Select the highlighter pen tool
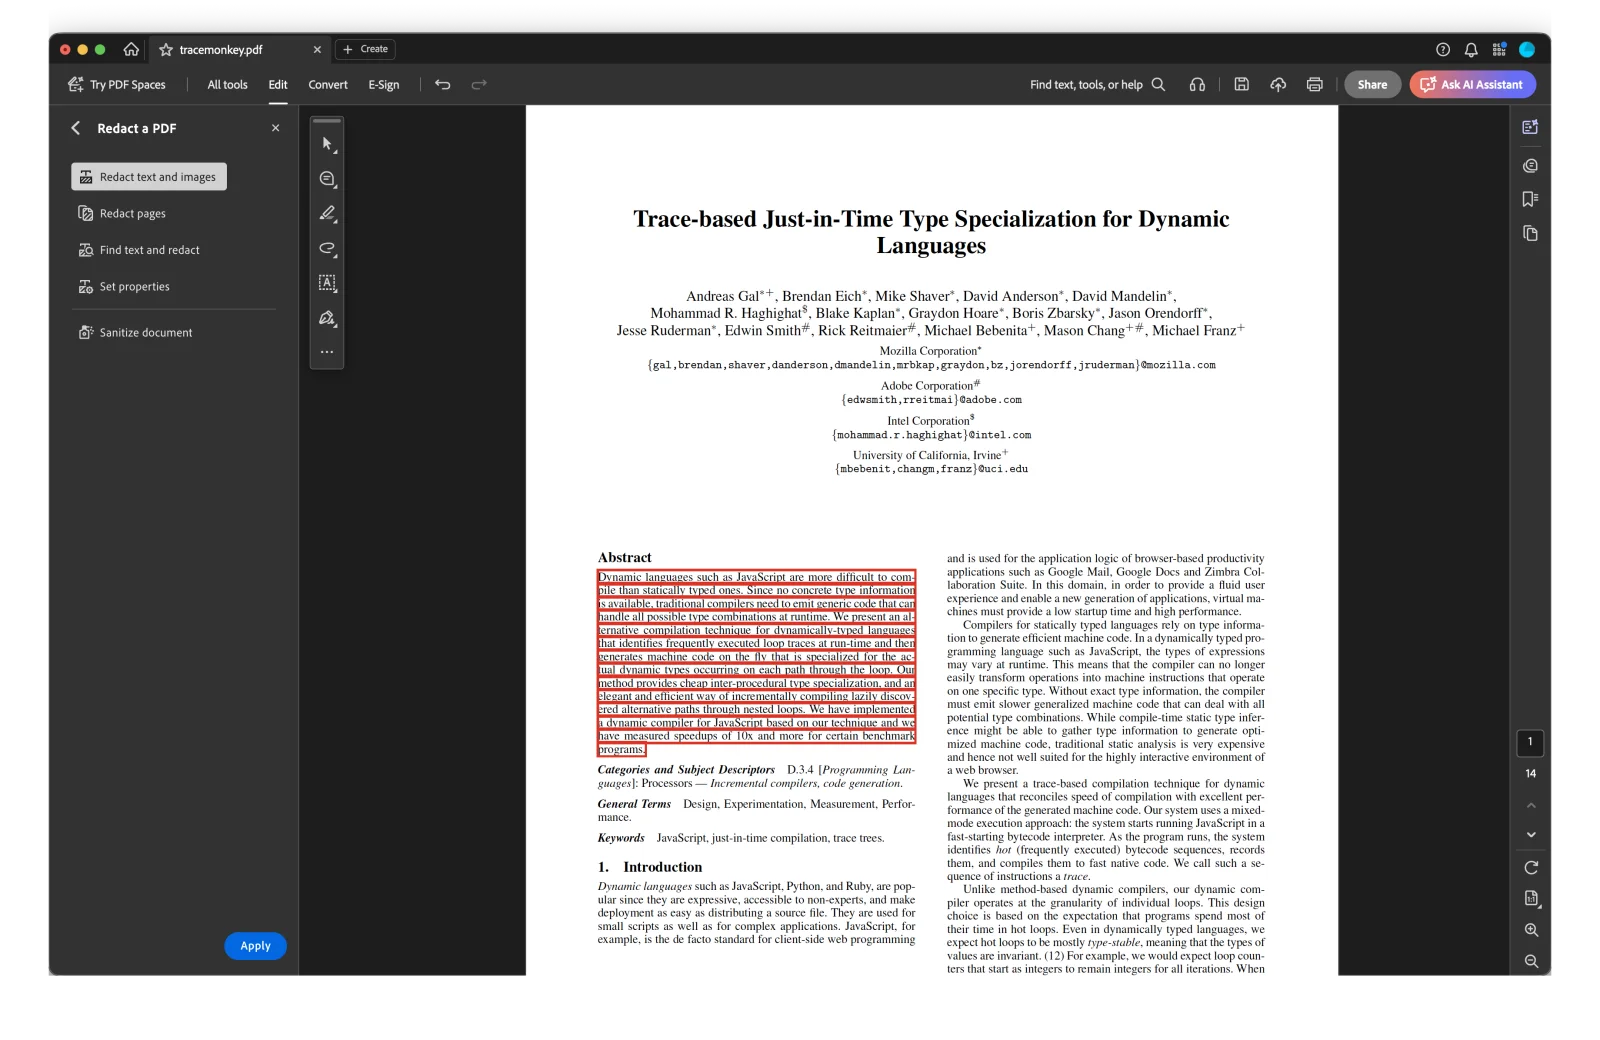The image size is (1600, 1040). click(327, 213)
